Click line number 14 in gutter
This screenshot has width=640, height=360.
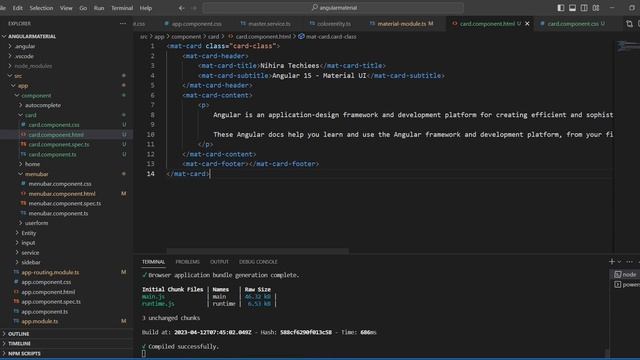click(151, 174)
